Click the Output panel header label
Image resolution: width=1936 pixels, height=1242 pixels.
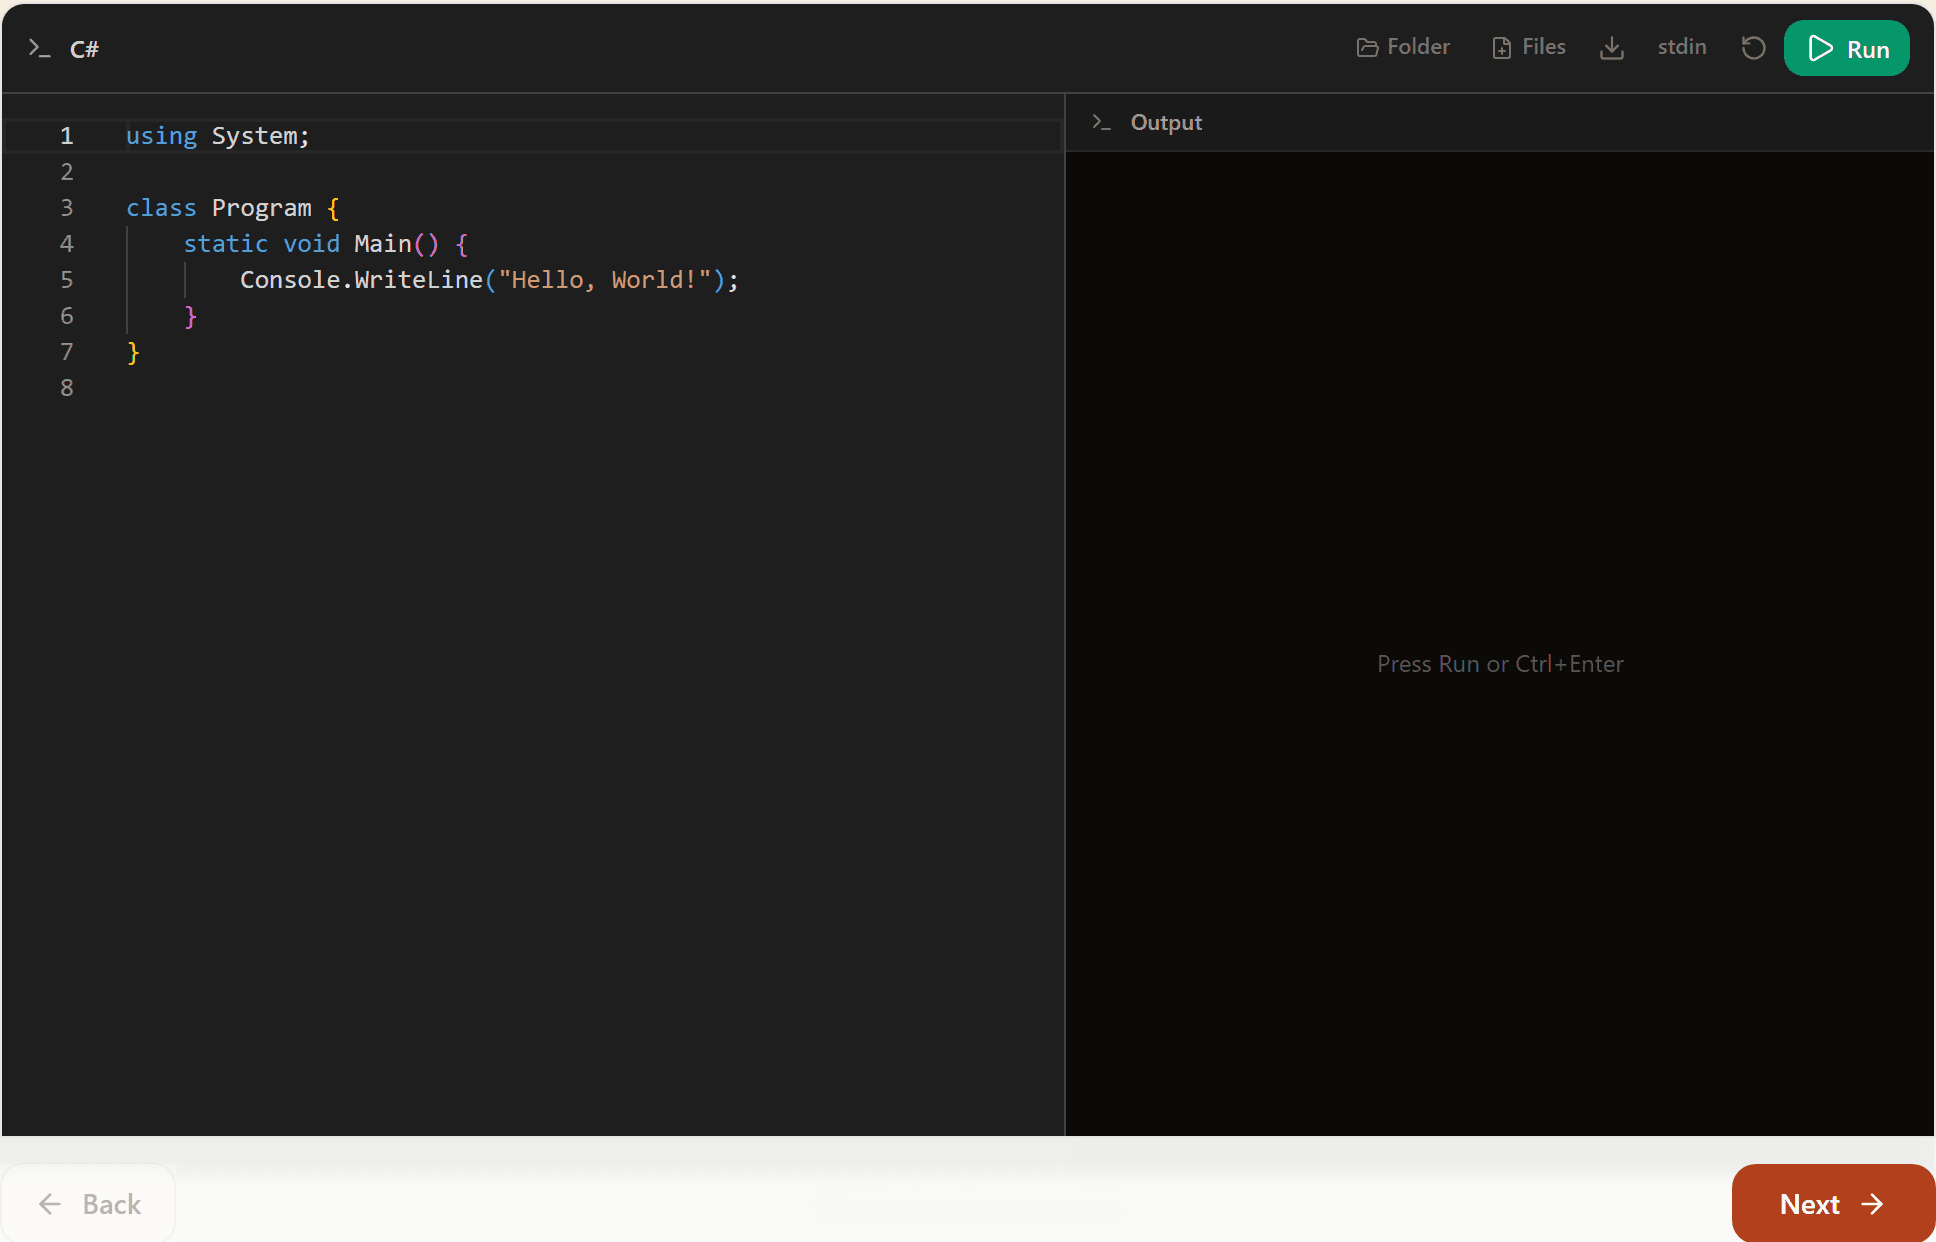pyautogui.click(x=1166, y=122)
